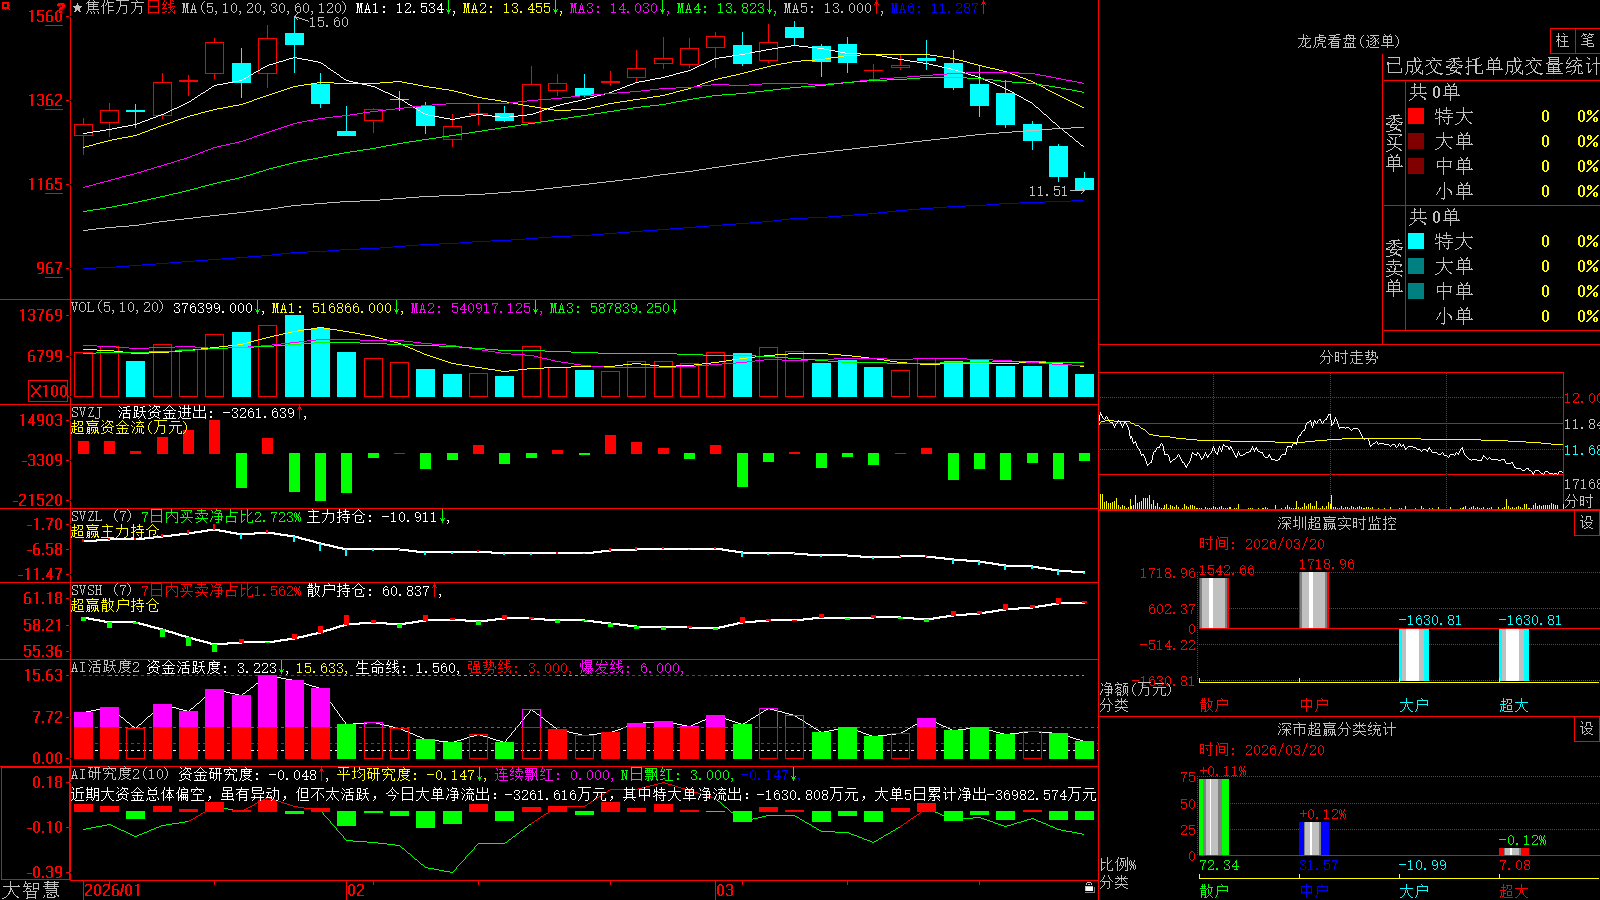The height and width of the screenshot is (900, 1600).
Task: Open 设 settings for 深市超赢分类统计
Action: point(1587,729)
